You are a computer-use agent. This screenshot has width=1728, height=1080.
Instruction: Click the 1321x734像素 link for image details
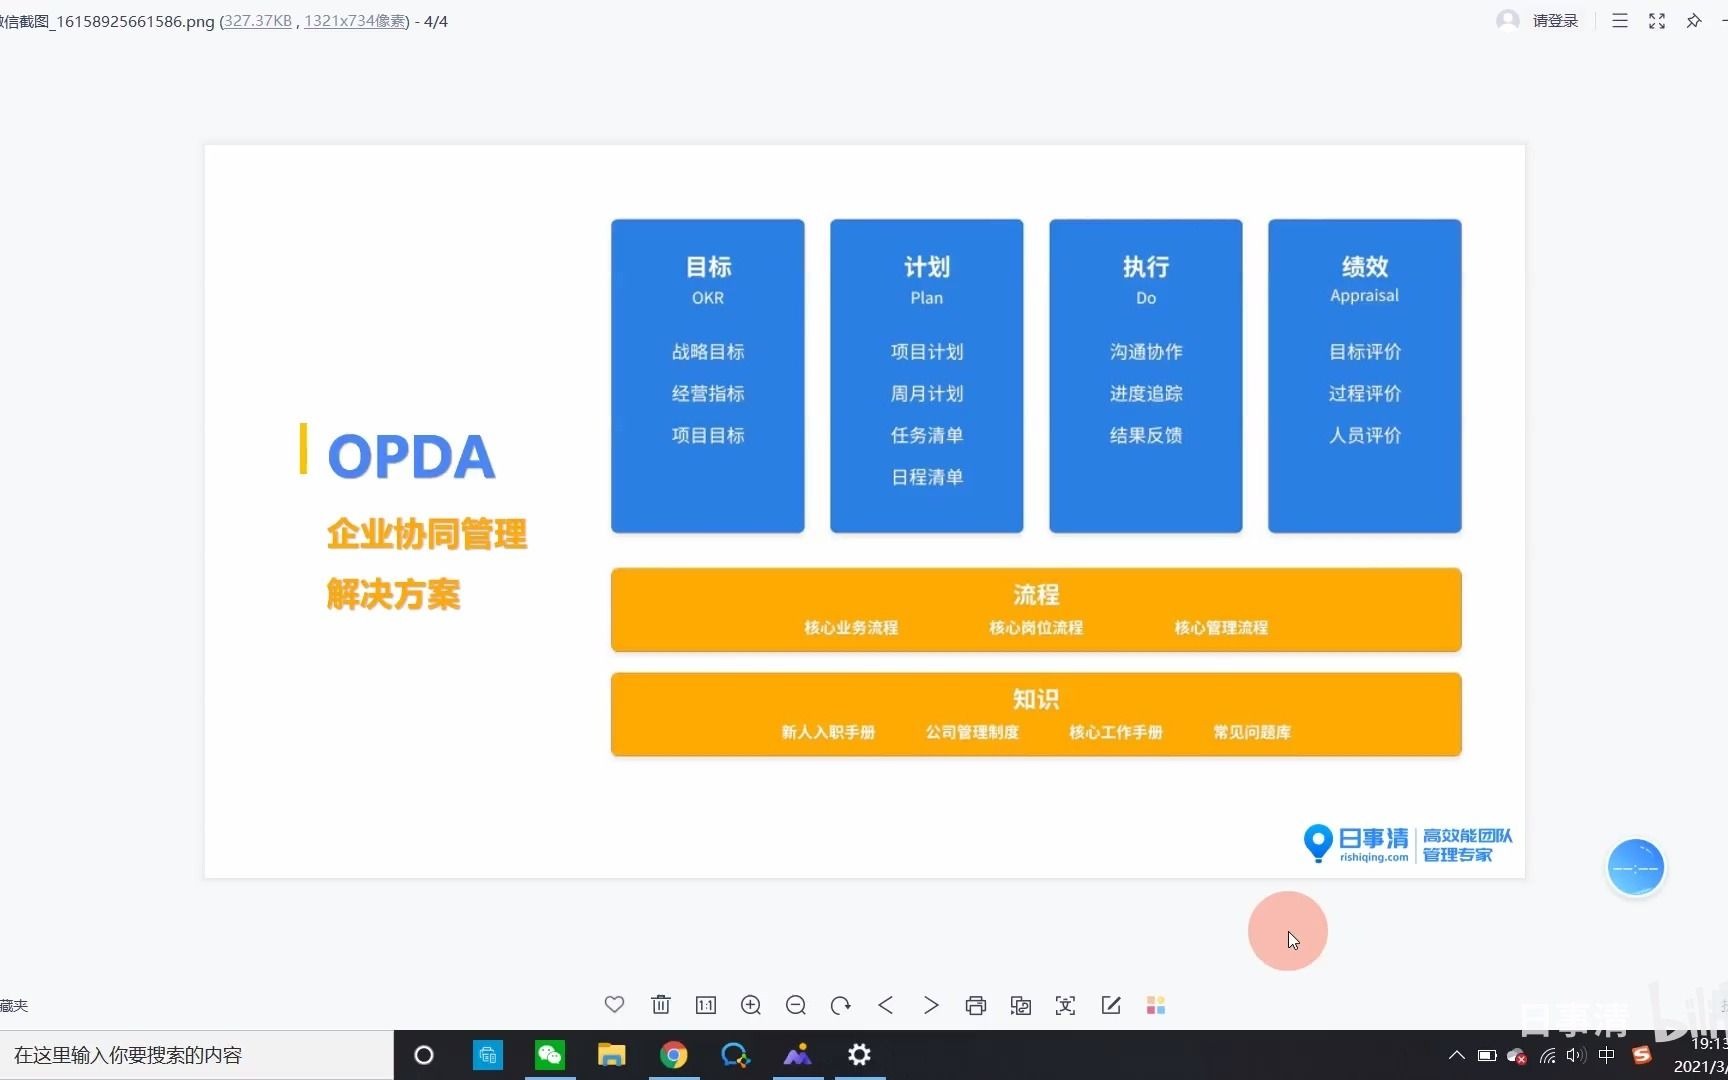(354, 20)
